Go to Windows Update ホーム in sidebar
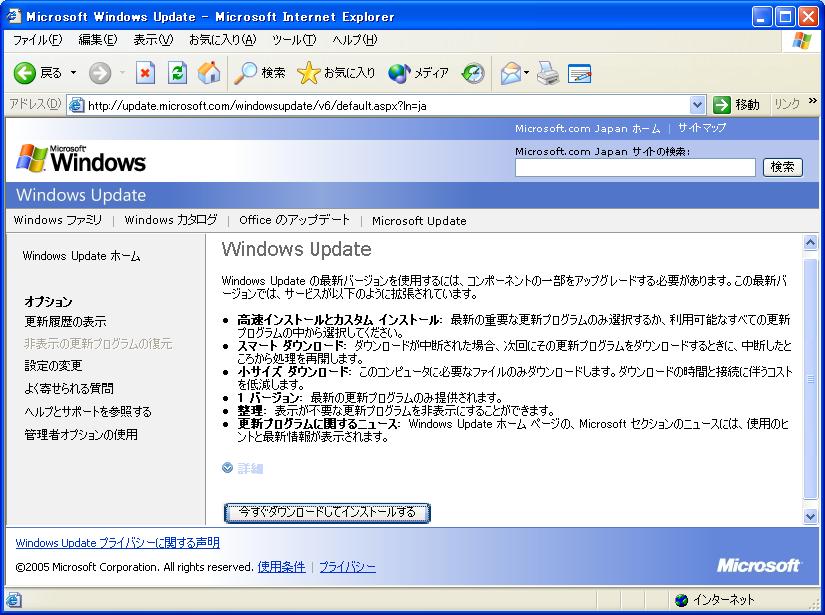The width and height of the screenshot is (825, 615). point(82,256)
